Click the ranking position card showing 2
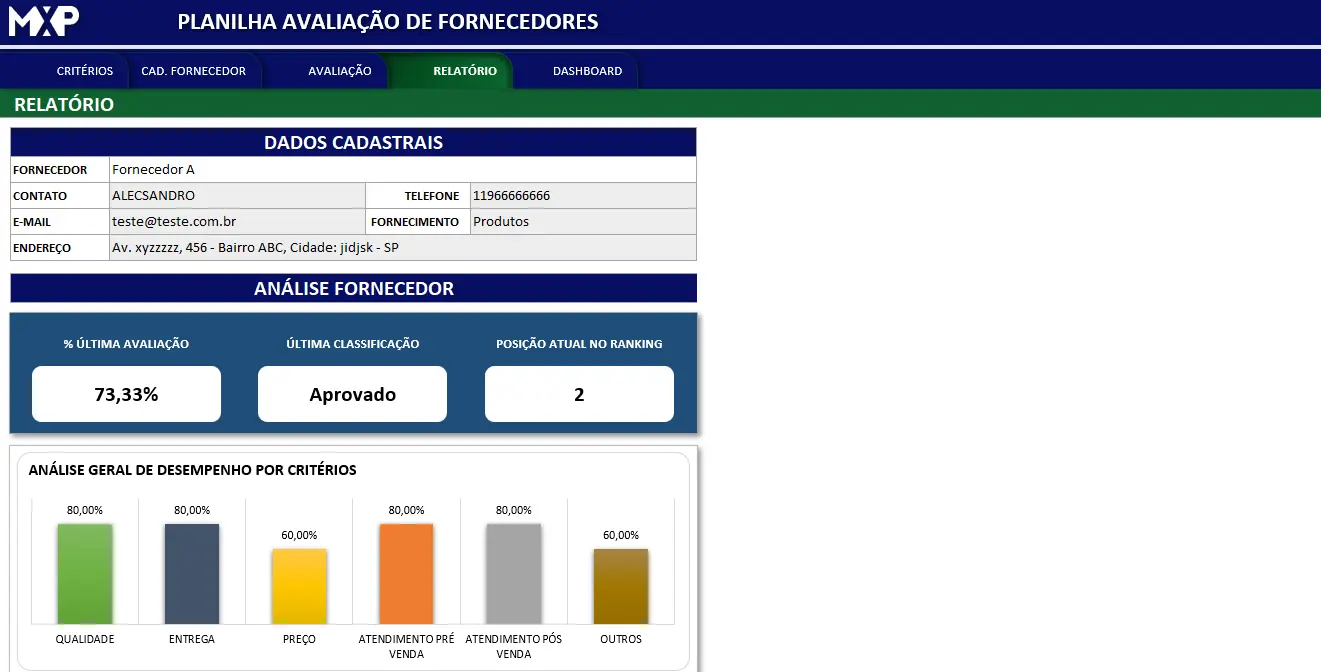The height and width of the screenshot is (672, 1321). pos(579,394)
